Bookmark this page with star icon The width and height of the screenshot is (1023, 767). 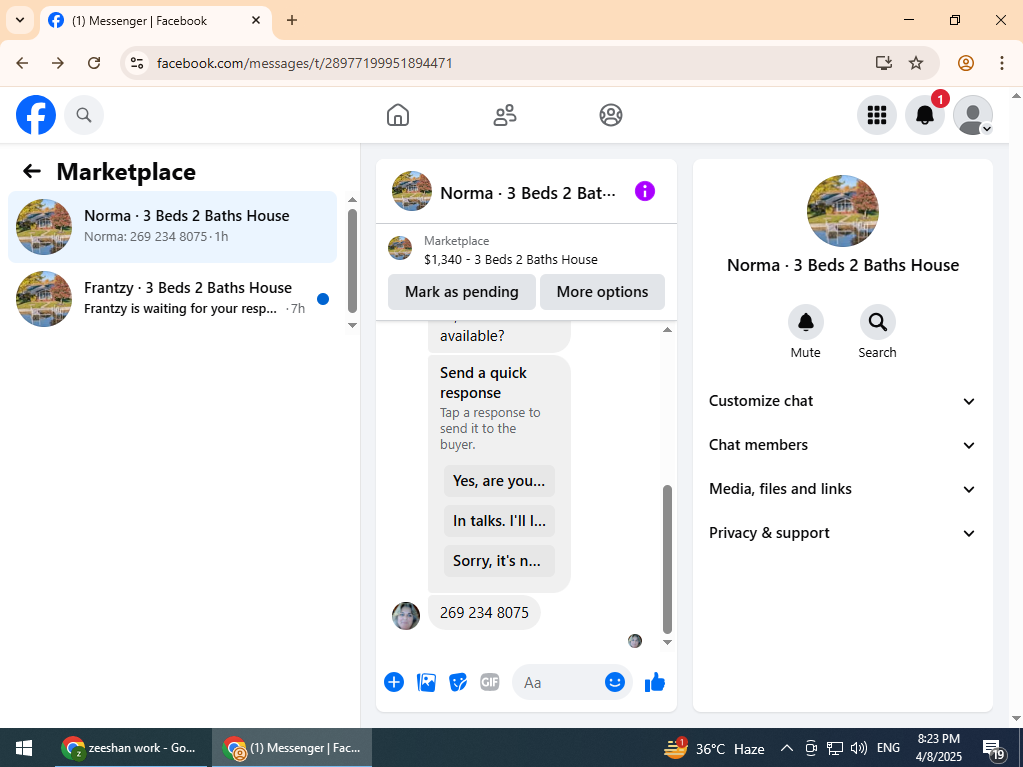pos(916,63)
